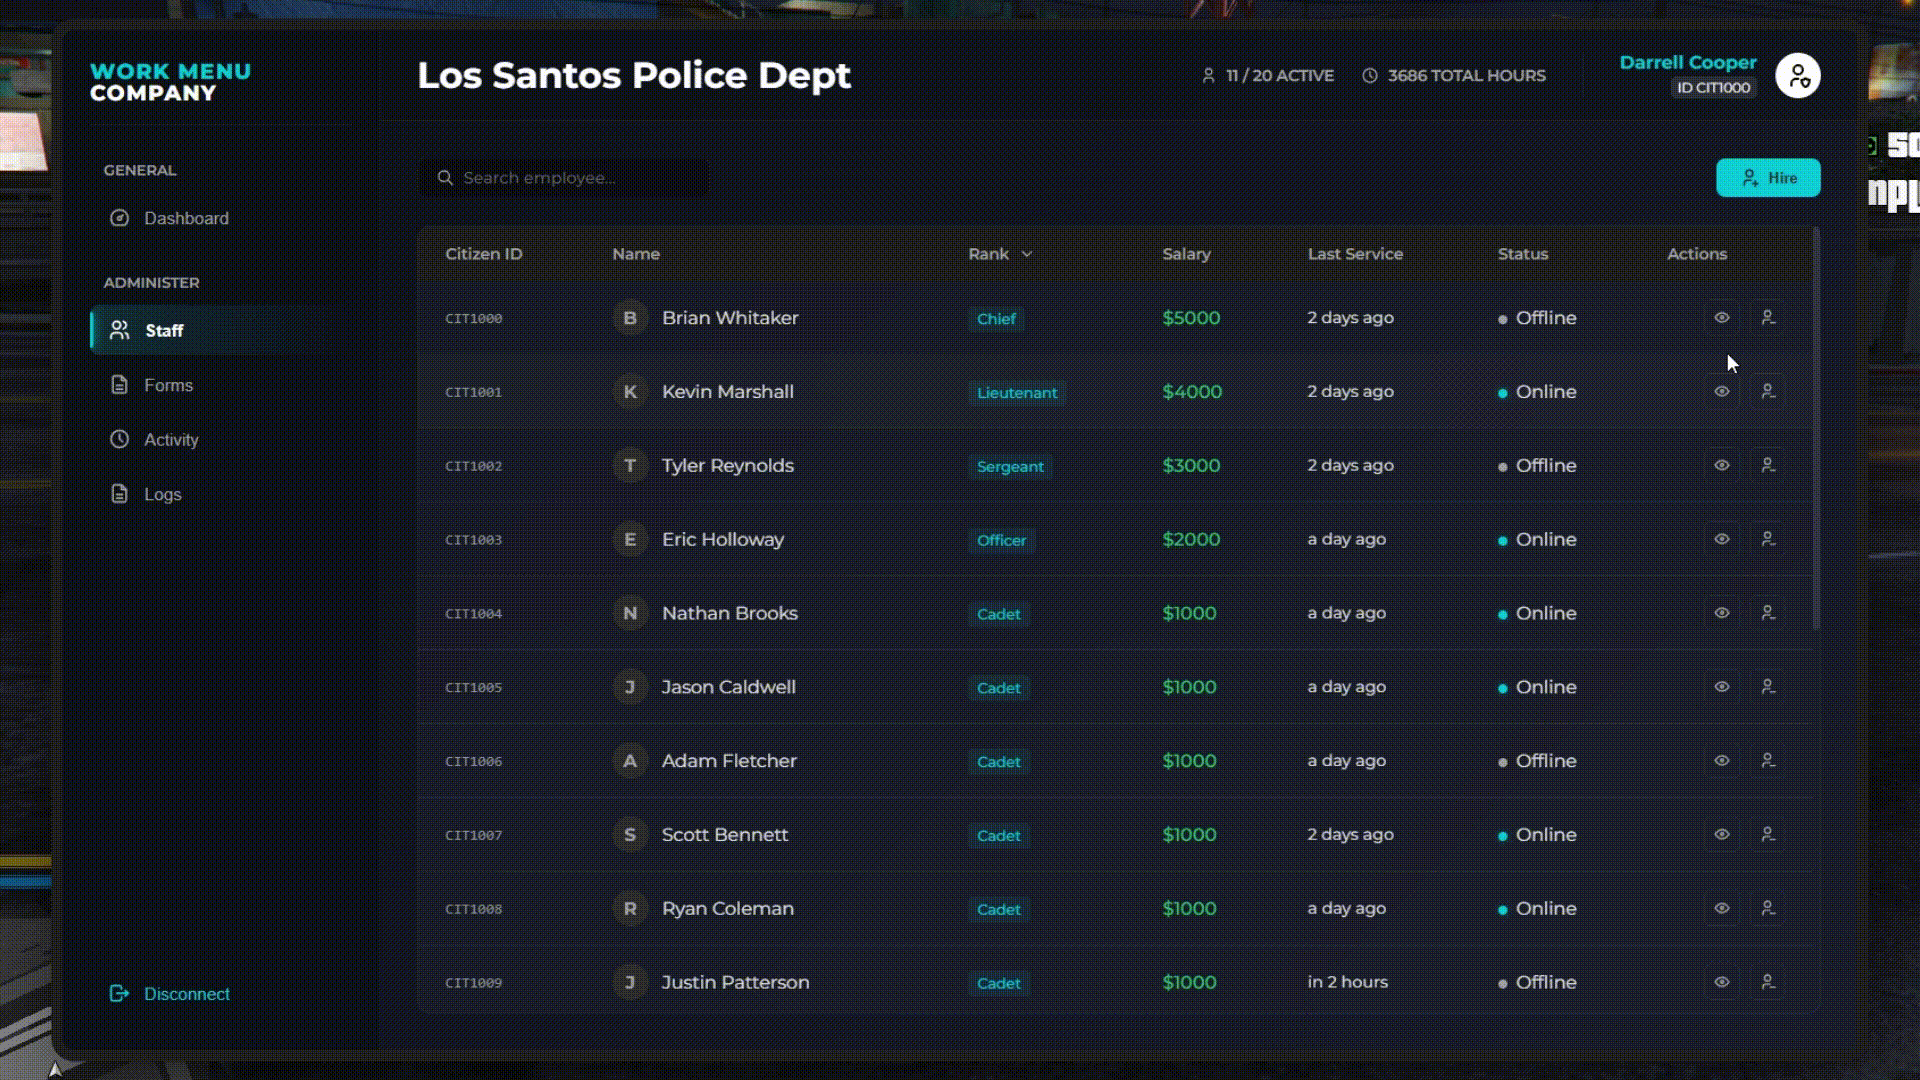Open Kevin Marshall's Lieutenant rank badge
The height and width of the screenshot is (1080, 1920).
[1016, 393]
